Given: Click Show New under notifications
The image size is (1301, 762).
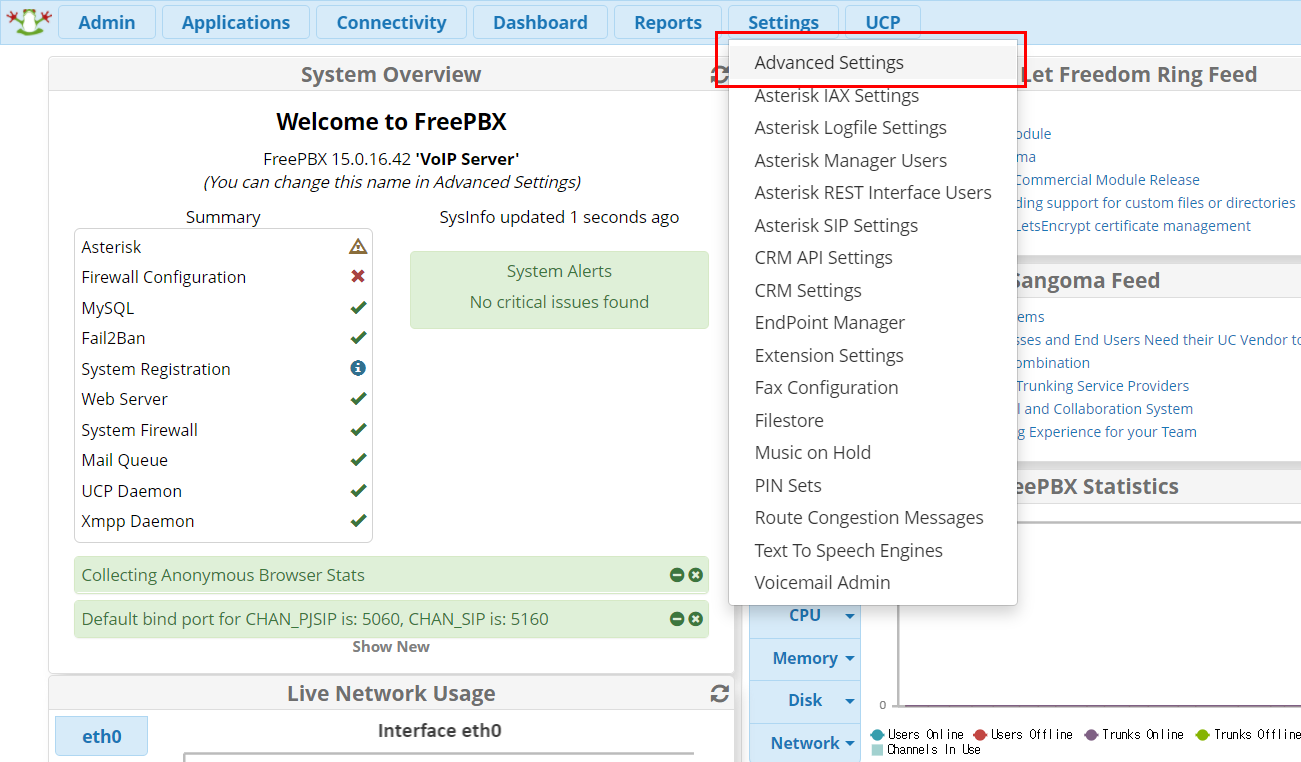Looking at the screenshot, I should tap(391, 647).
